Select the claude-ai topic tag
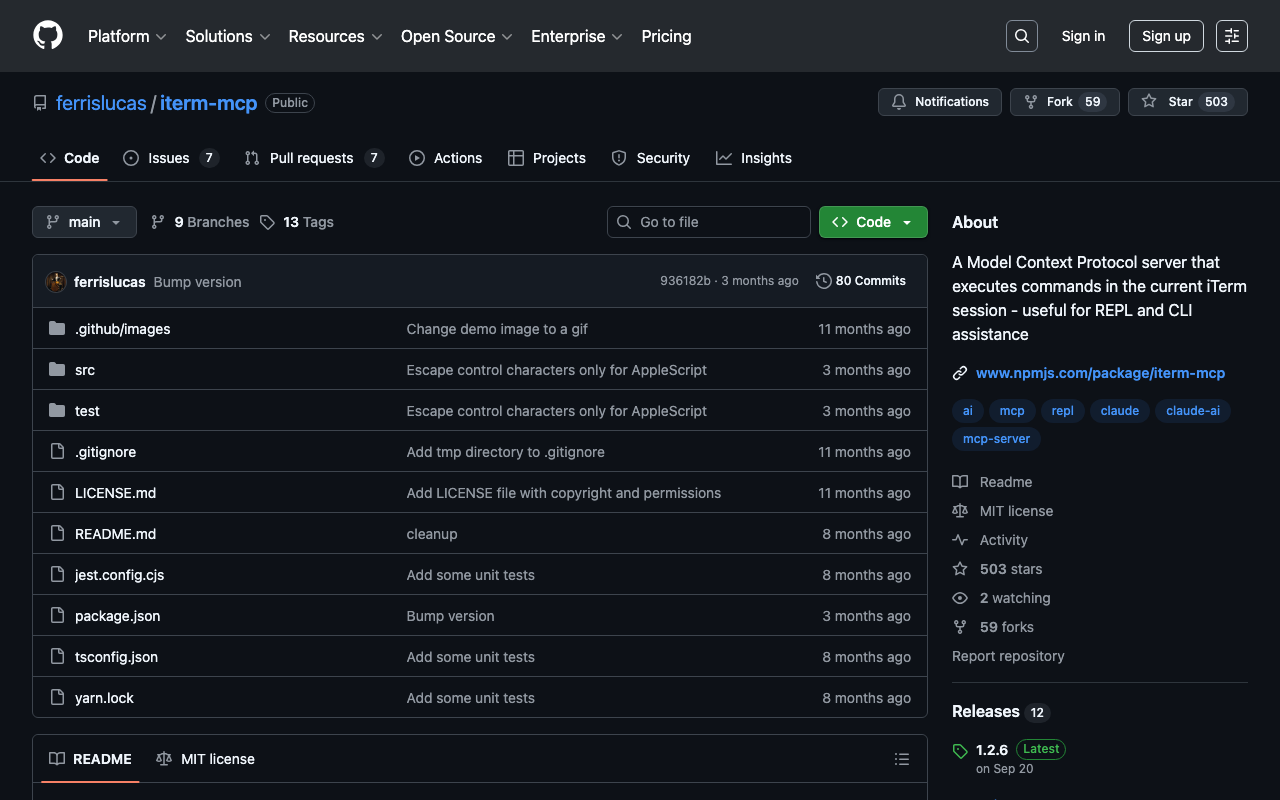This screenshot has width=1280, height=800. 1192,411
